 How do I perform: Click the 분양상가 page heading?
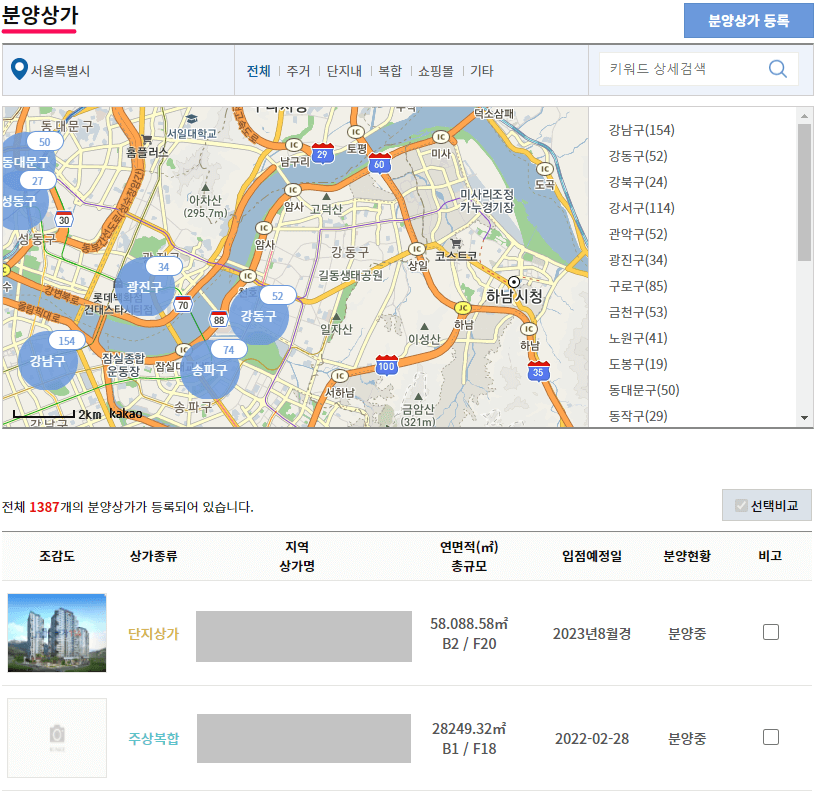pyautogui.click(x=40, y=15)
